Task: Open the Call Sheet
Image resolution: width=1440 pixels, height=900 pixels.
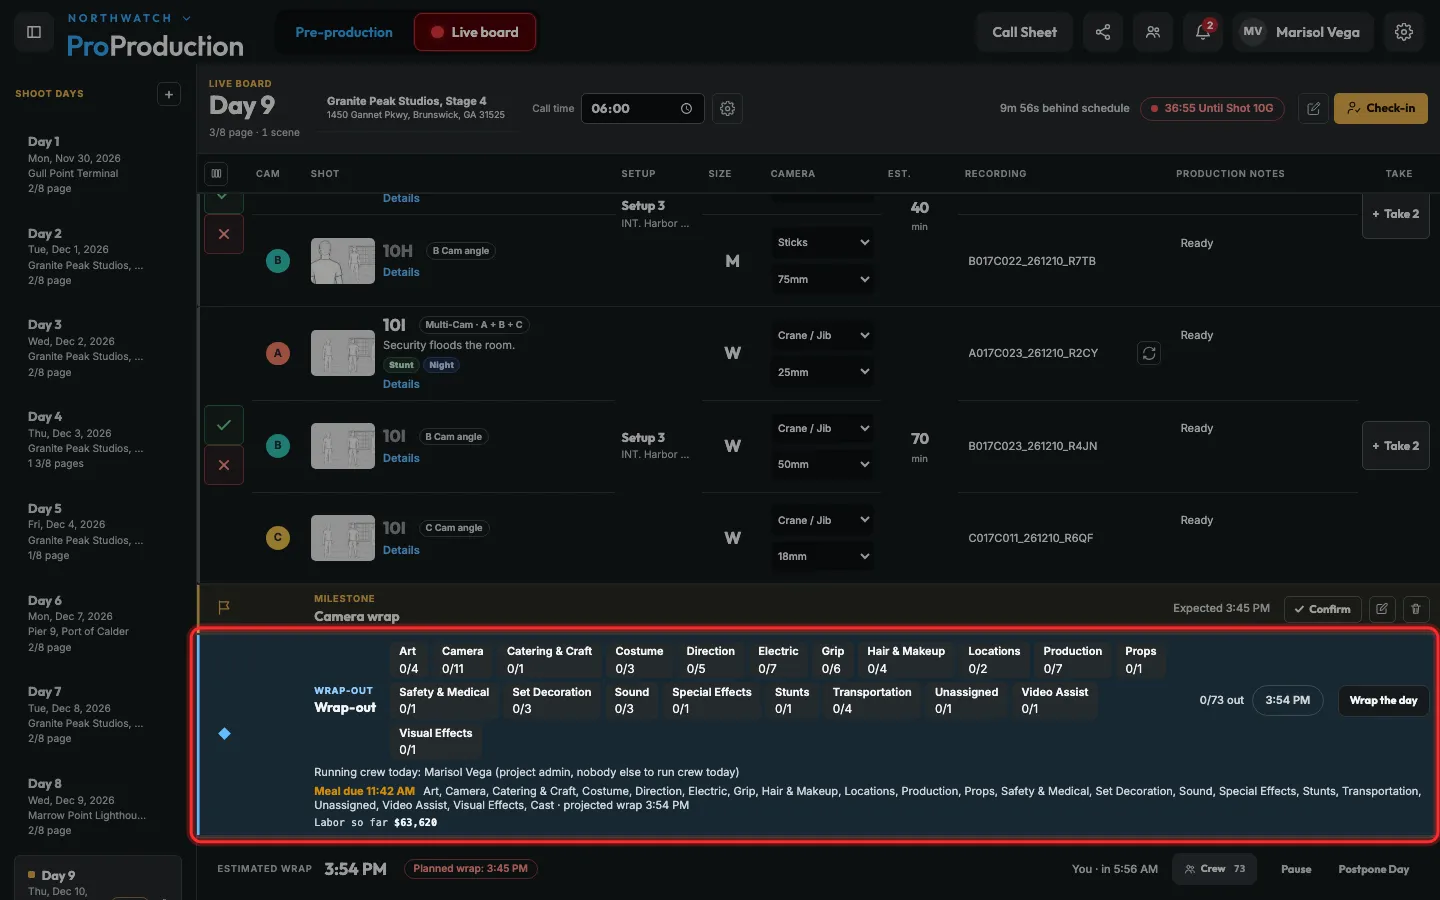Action: click(x=1024, y=32)
